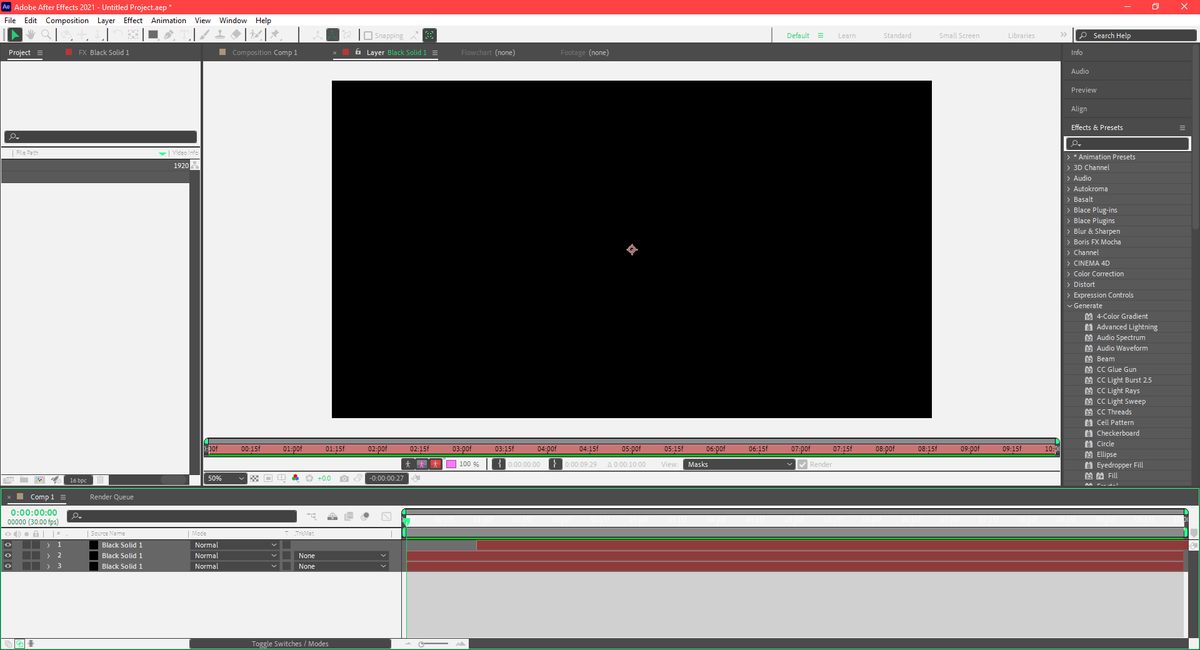Expand the Blur & Sharpen category
The width and height of the screenshot is (1200, 650).
click(1068, 231)
